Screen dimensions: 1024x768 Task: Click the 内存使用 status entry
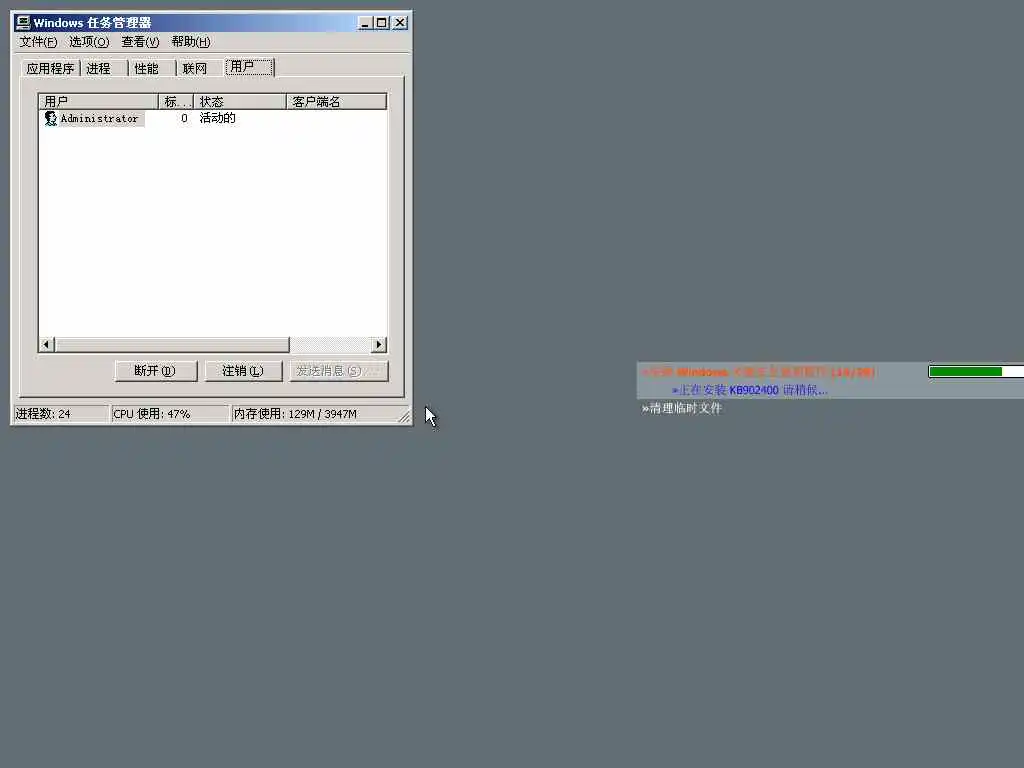pos(315,414)
